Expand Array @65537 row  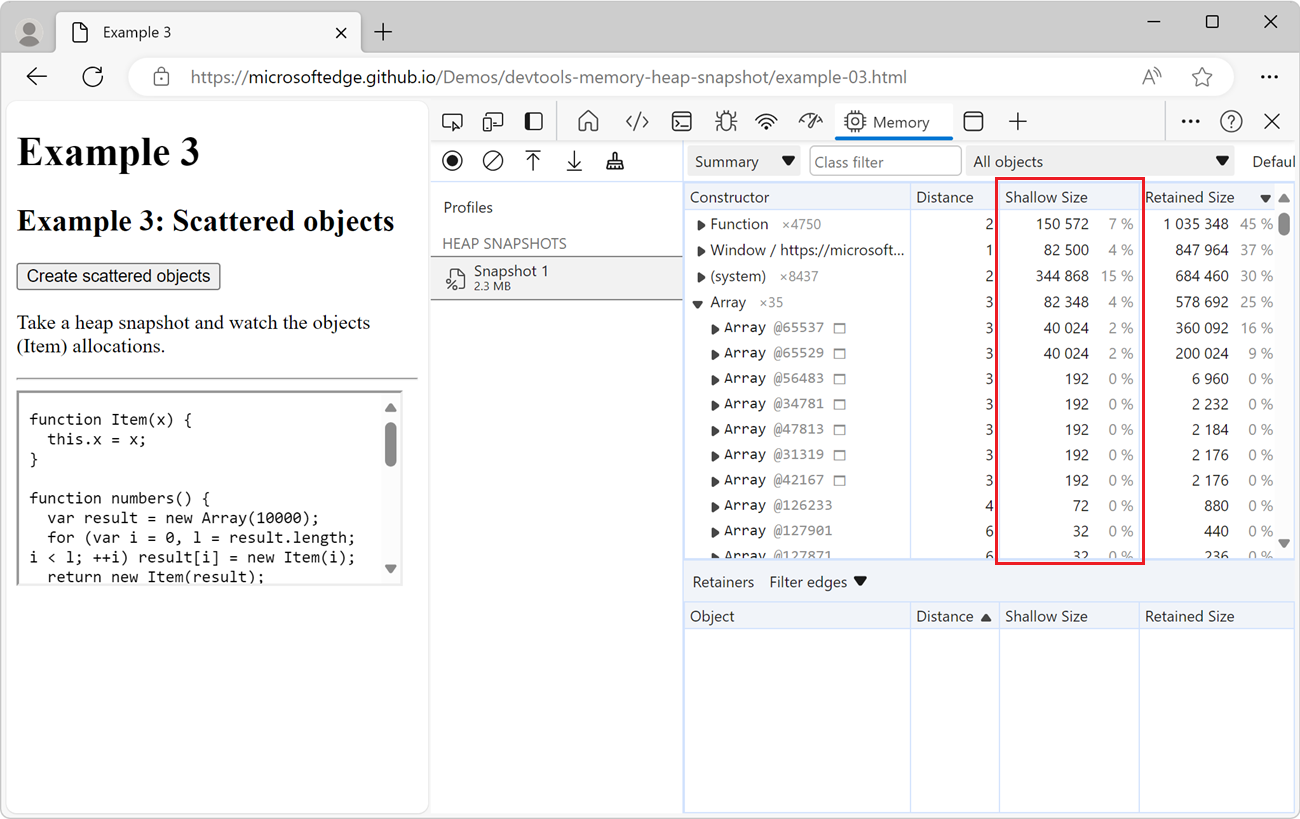click(715, 329)
